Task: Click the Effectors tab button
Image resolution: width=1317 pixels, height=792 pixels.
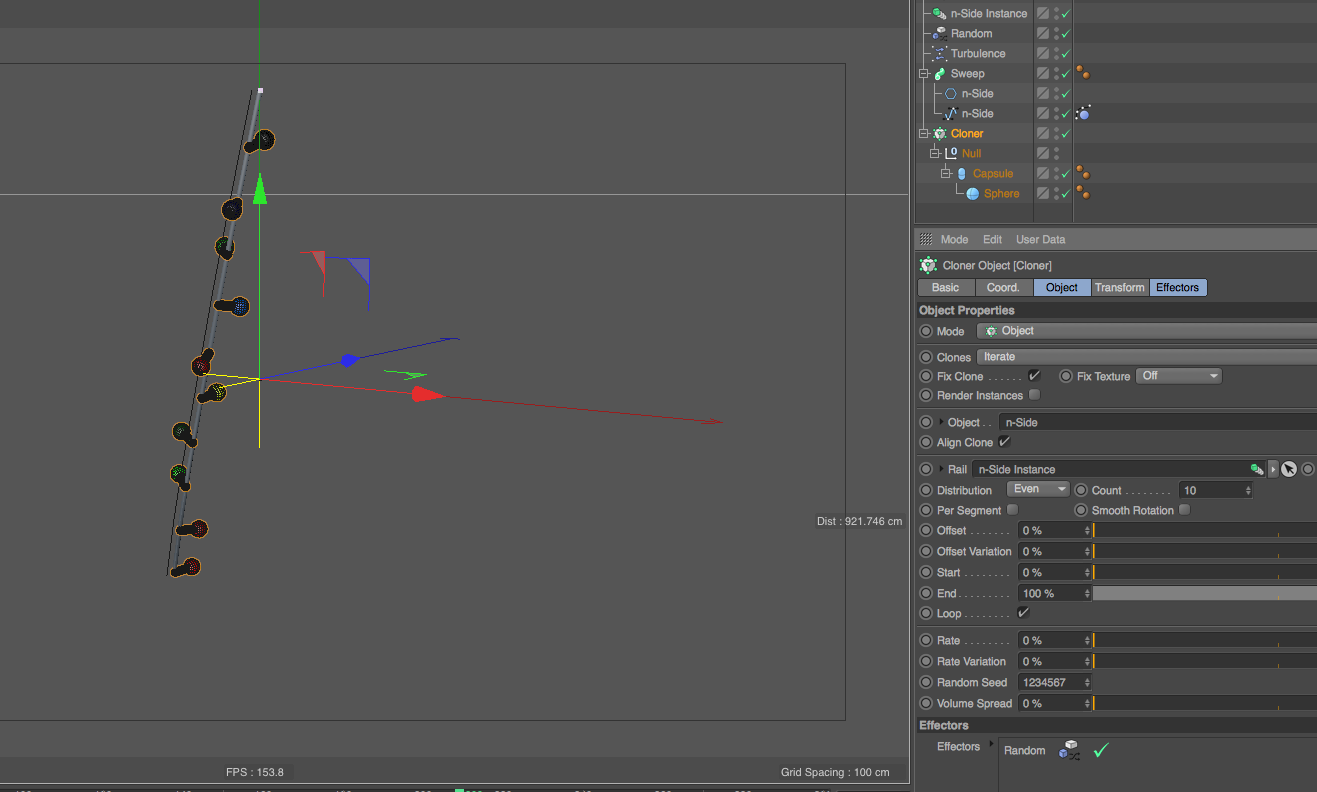Action: click(x=1177, y=287)
